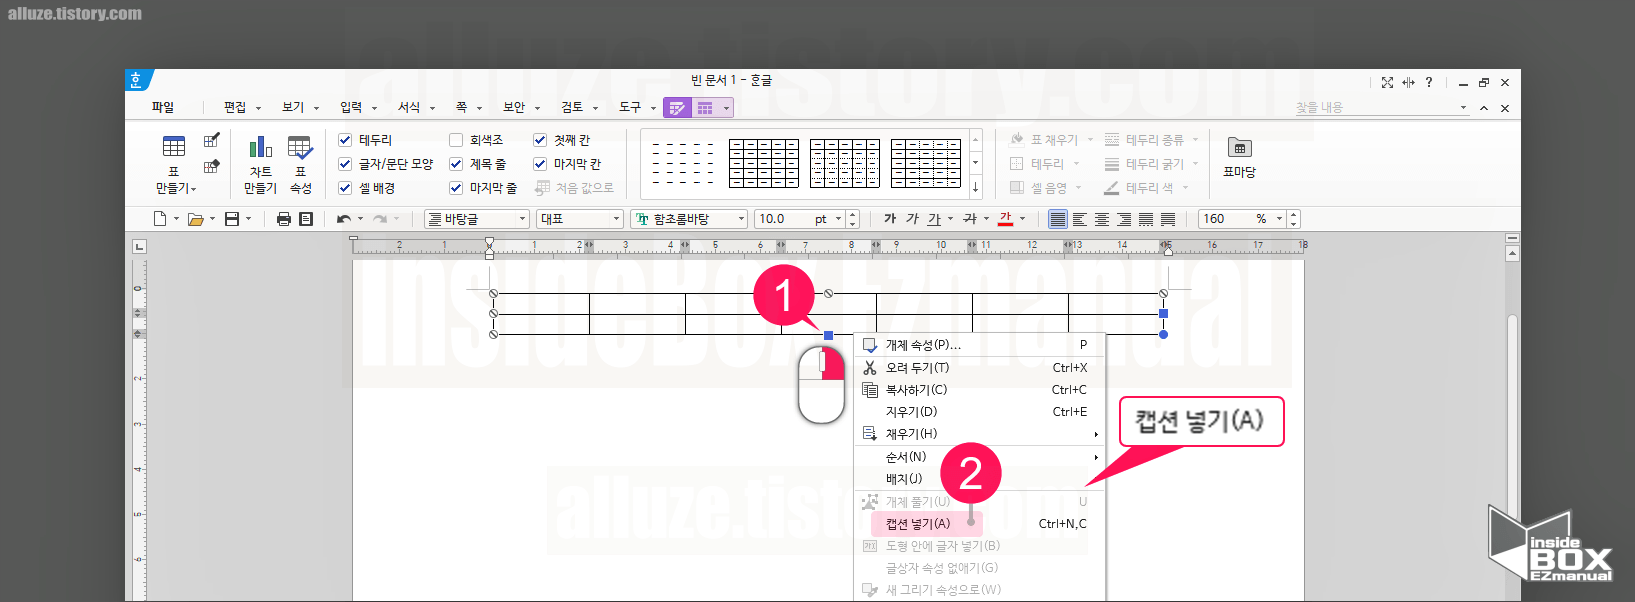Open 표 속성 table properties
Screen dimensions: 1635x602
pos(300,163)
